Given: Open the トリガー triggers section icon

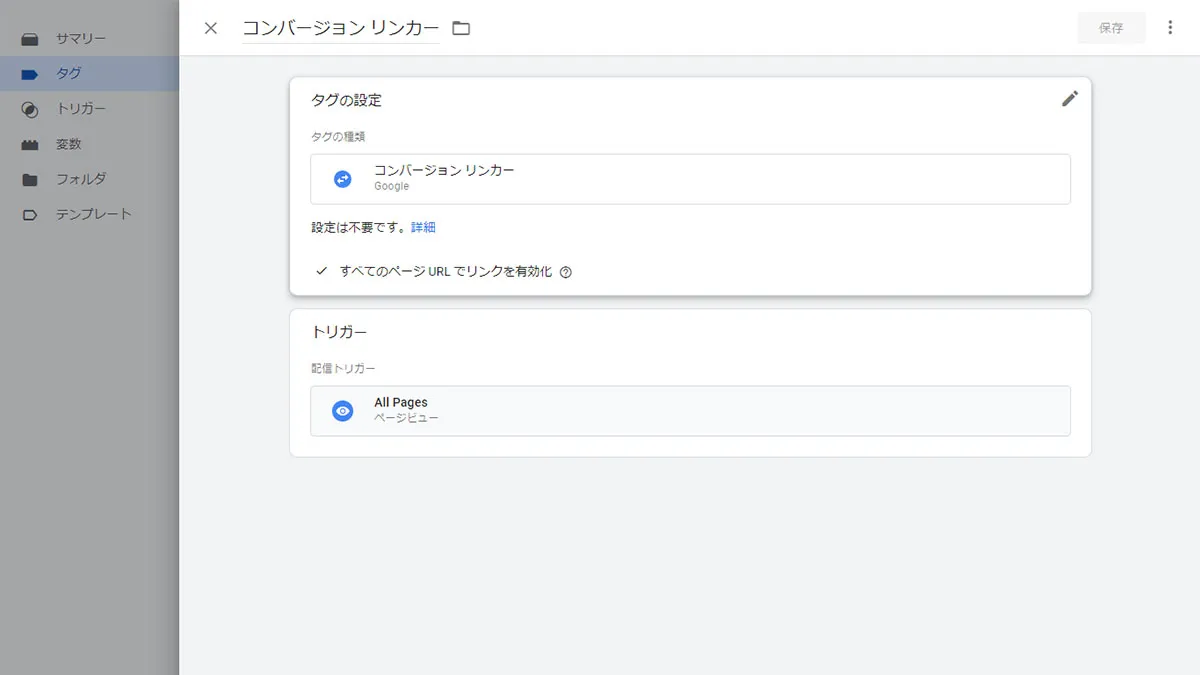Looking at the screenshot, I should click(x=28, y=108).
